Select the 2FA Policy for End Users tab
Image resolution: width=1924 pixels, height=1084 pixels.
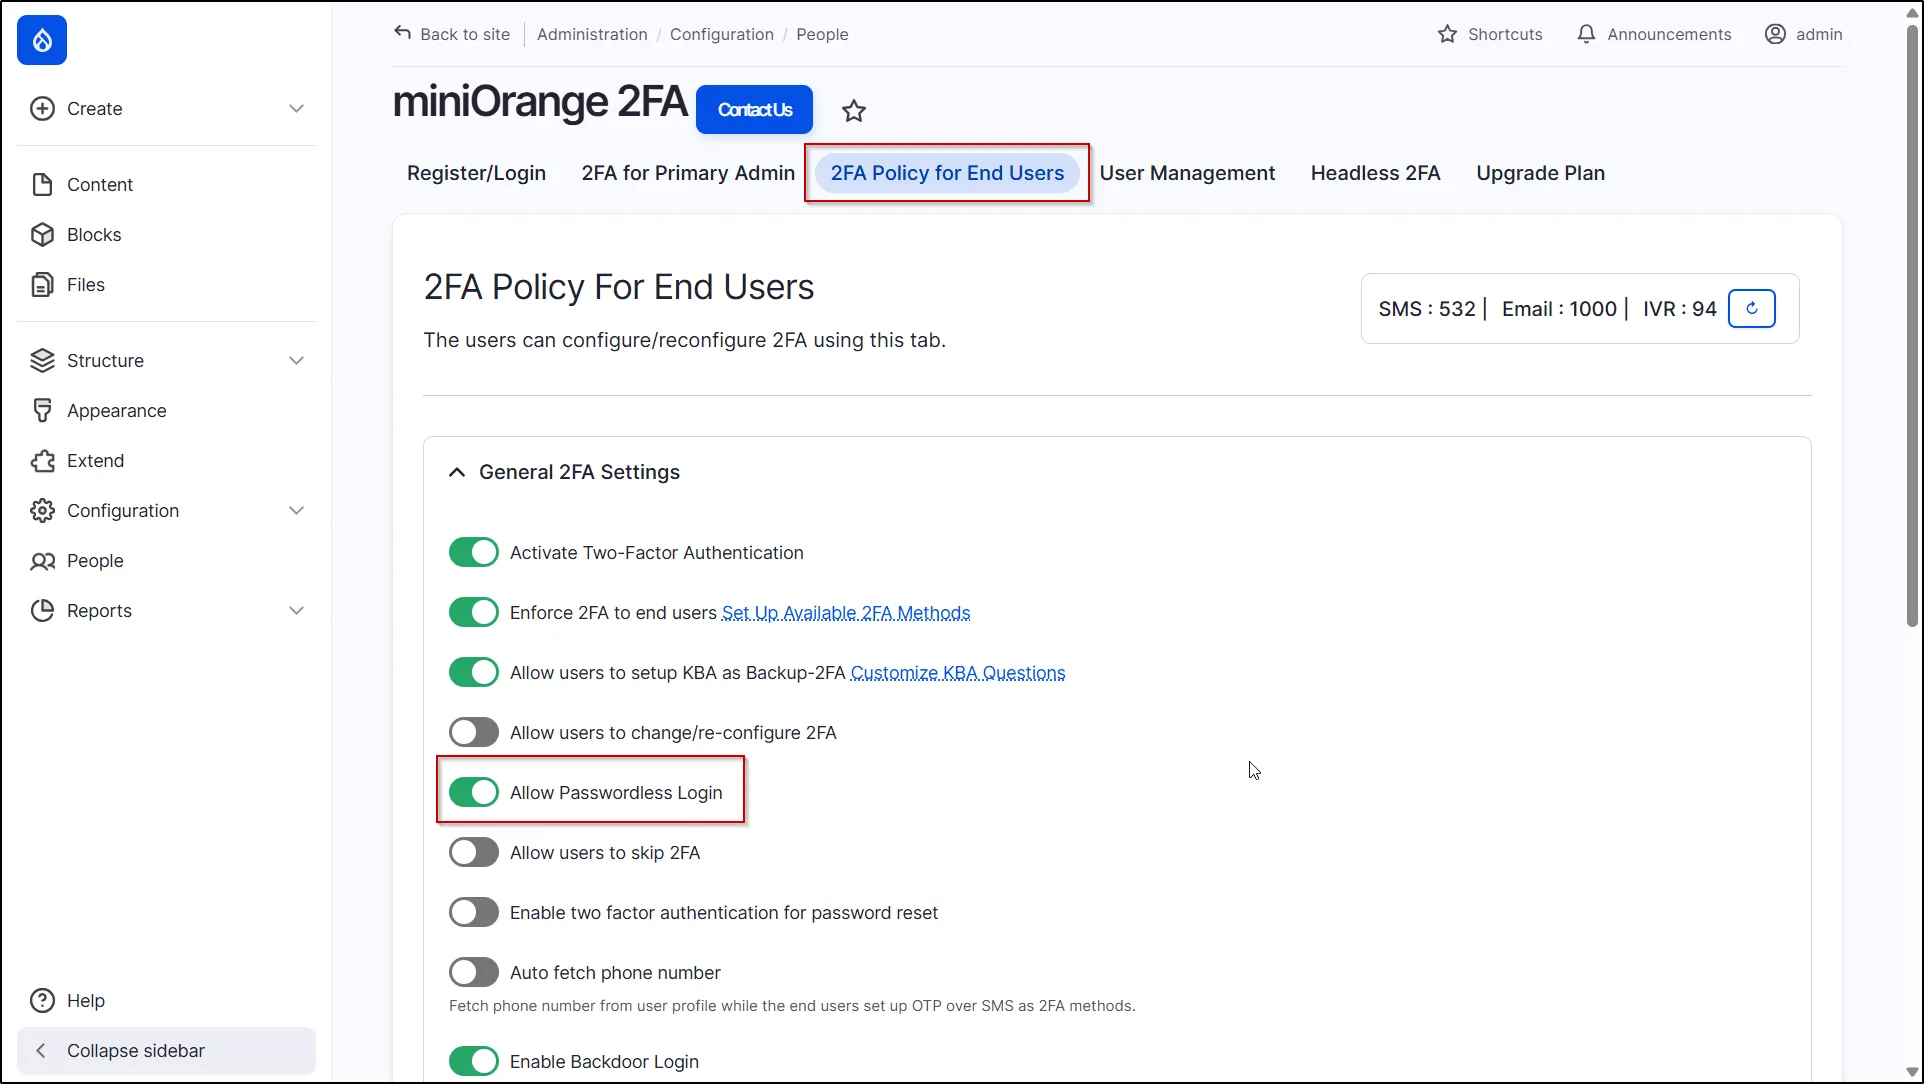point(947,173)
